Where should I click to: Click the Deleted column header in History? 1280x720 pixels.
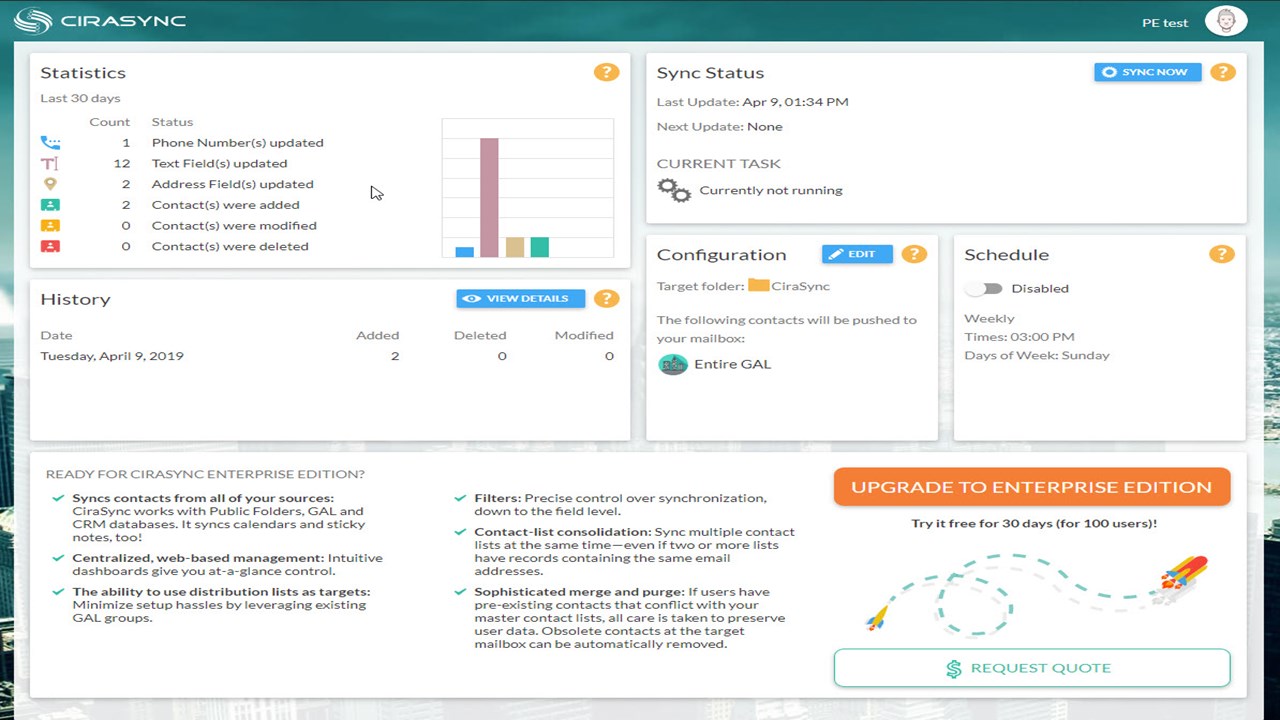pos(480,335)
